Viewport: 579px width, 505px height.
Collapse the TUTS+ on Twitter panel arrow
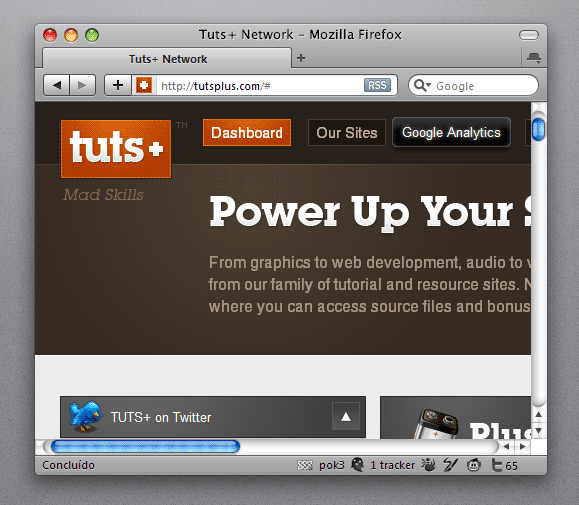click(346, 417)
